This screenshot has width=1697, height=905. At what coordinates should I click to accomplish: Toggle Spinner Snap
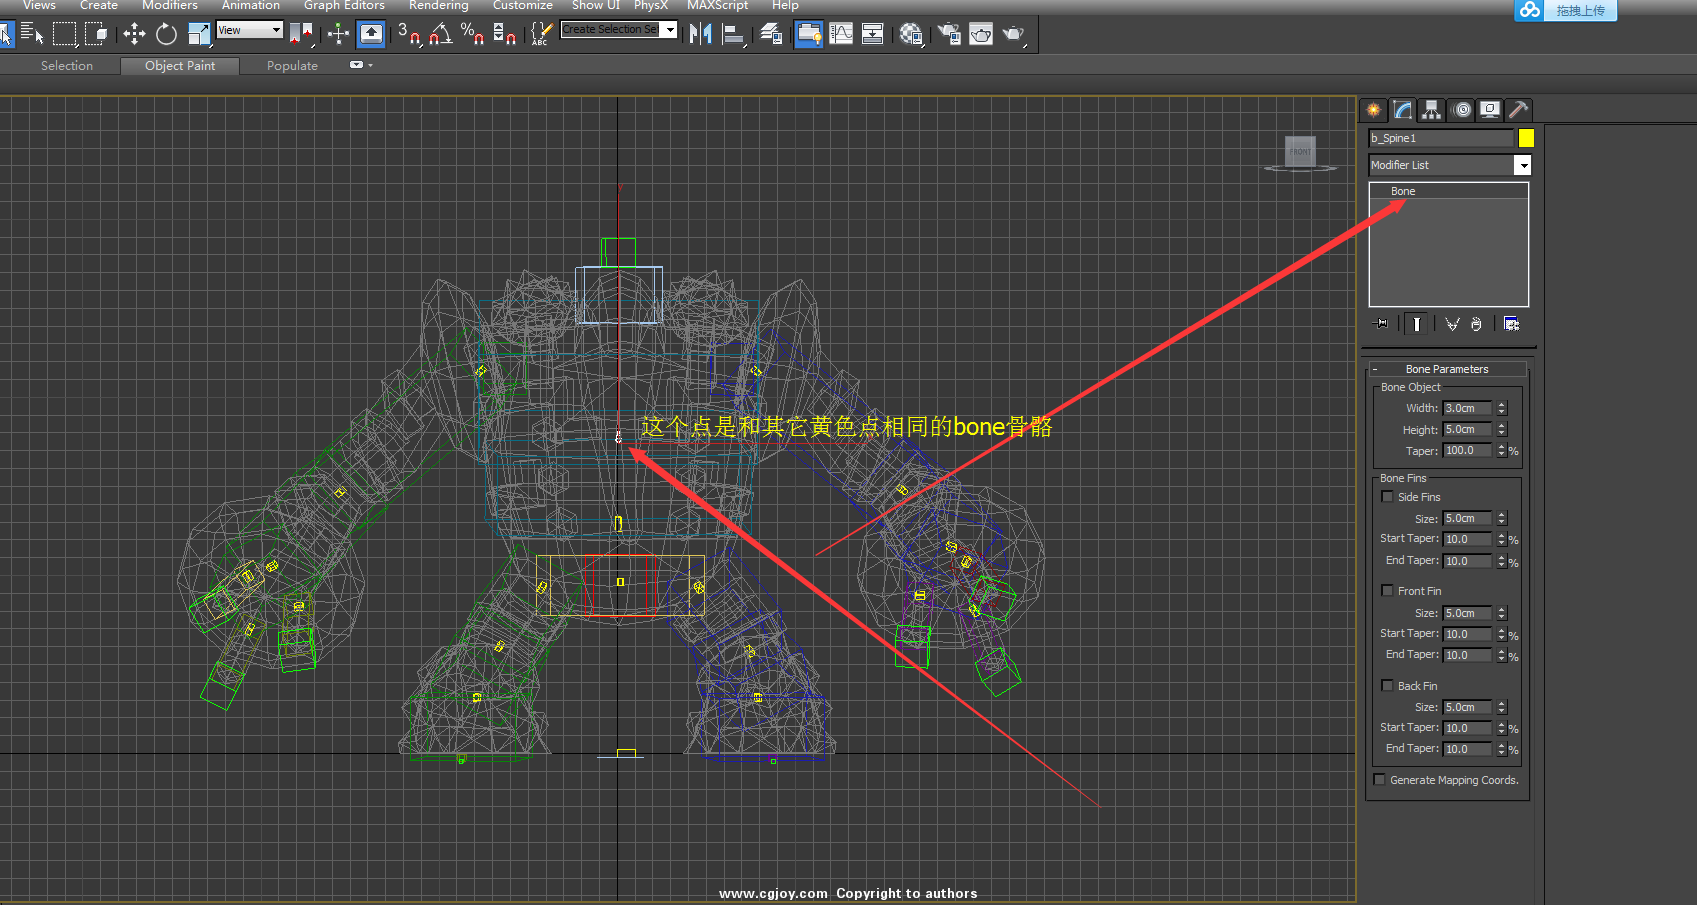coord(505,34)
